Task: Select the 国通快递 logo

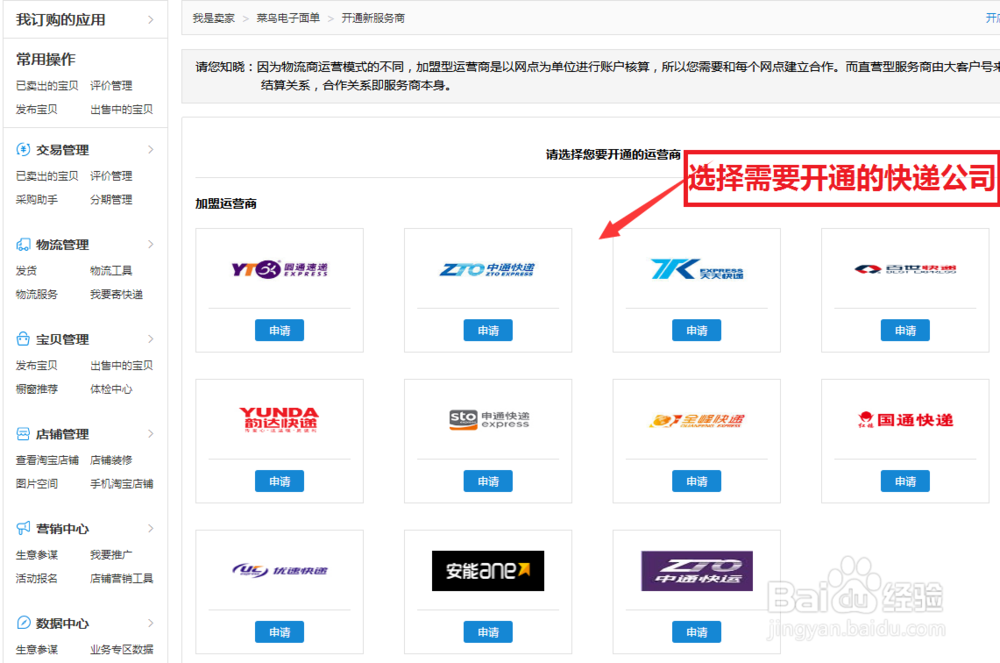Action: coord(905,420)
